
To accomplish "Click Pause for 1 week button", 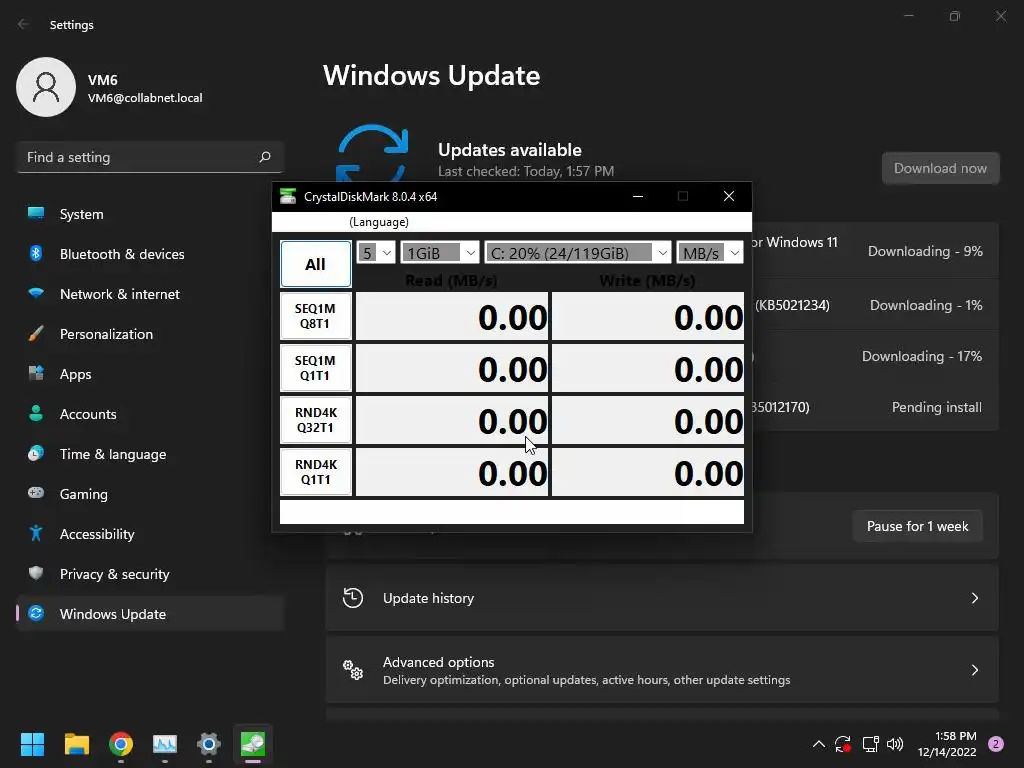I will [x=917, y=526].
